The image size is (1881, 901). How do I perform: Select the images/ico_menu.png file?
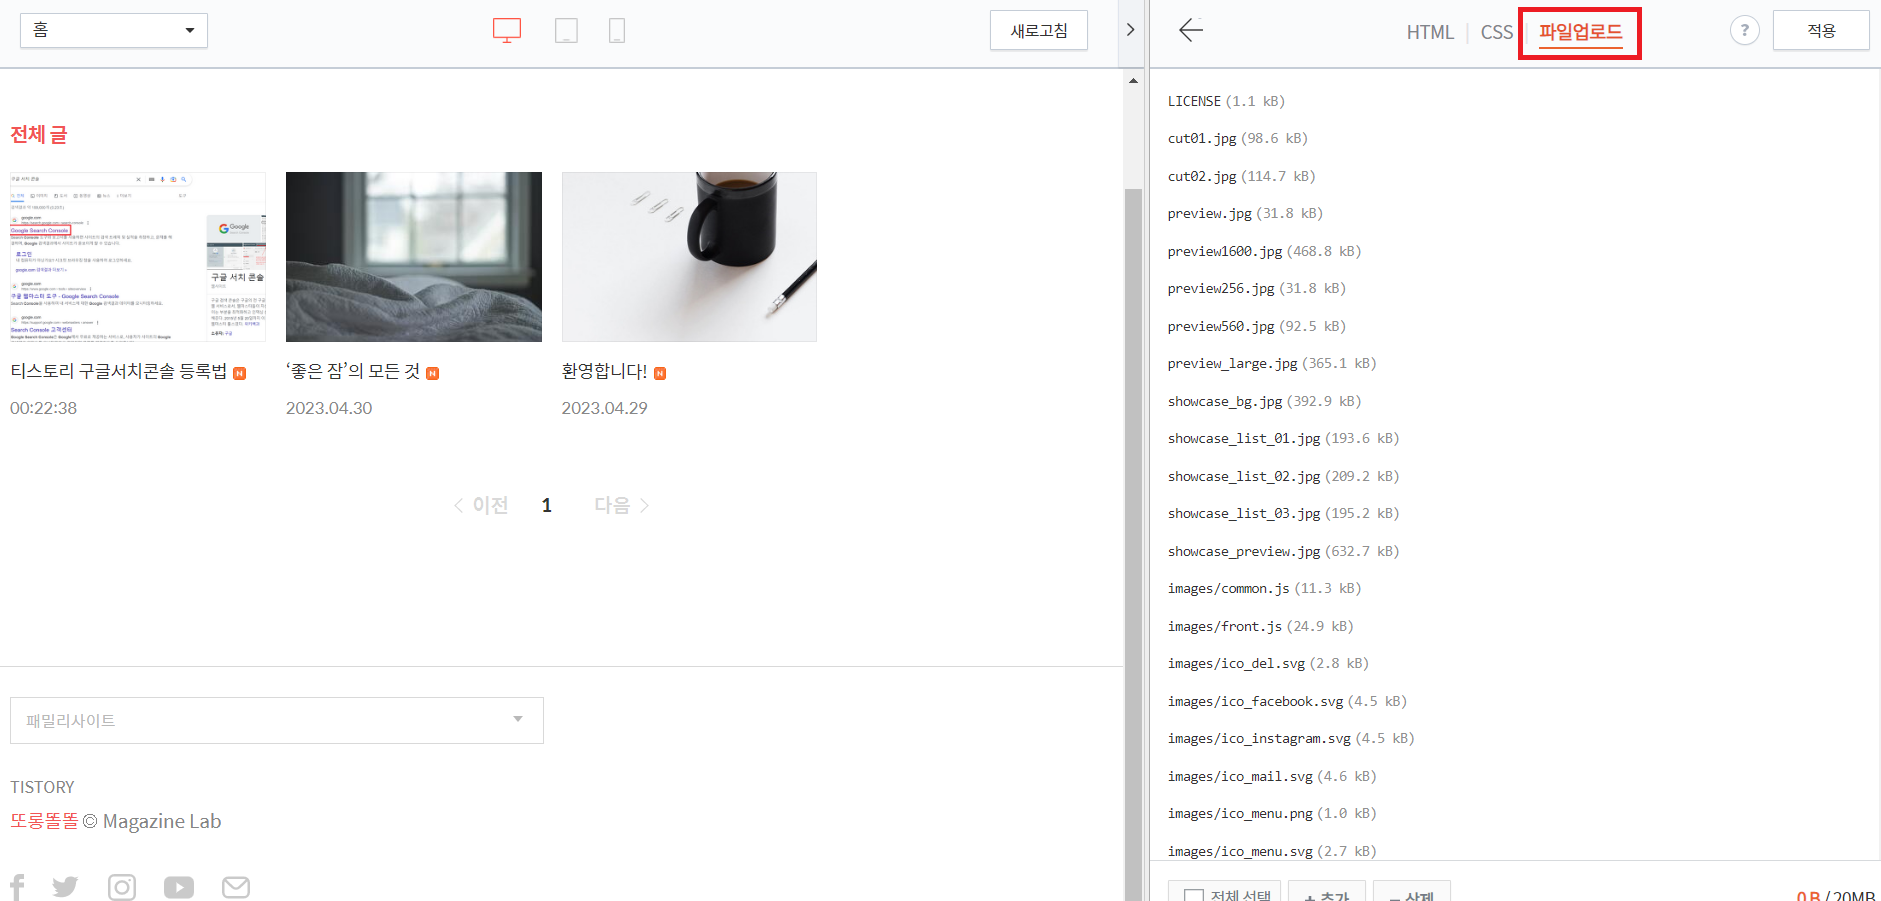click(x=1272, y=813)
